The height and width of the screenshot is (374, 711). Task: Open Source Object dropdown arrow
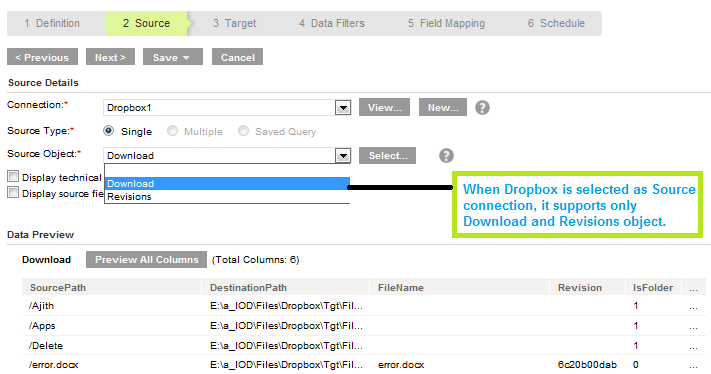point(343,156)
